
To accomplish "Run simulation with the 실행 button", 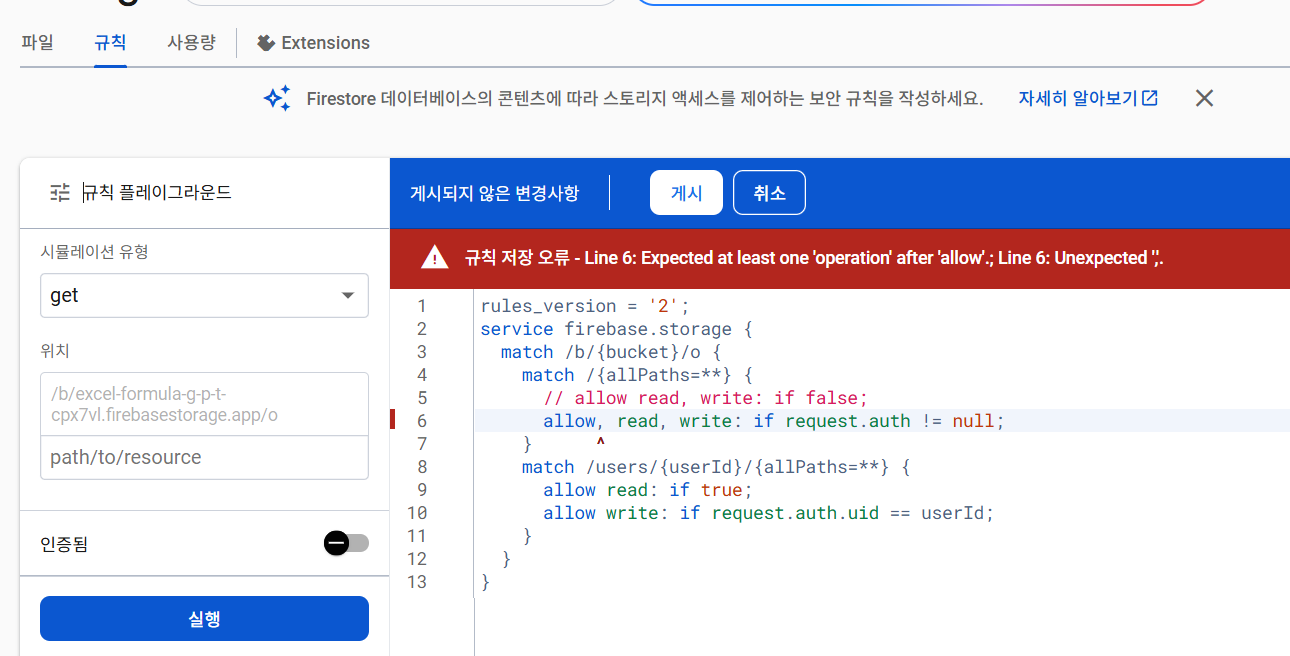I will point(204,619).
